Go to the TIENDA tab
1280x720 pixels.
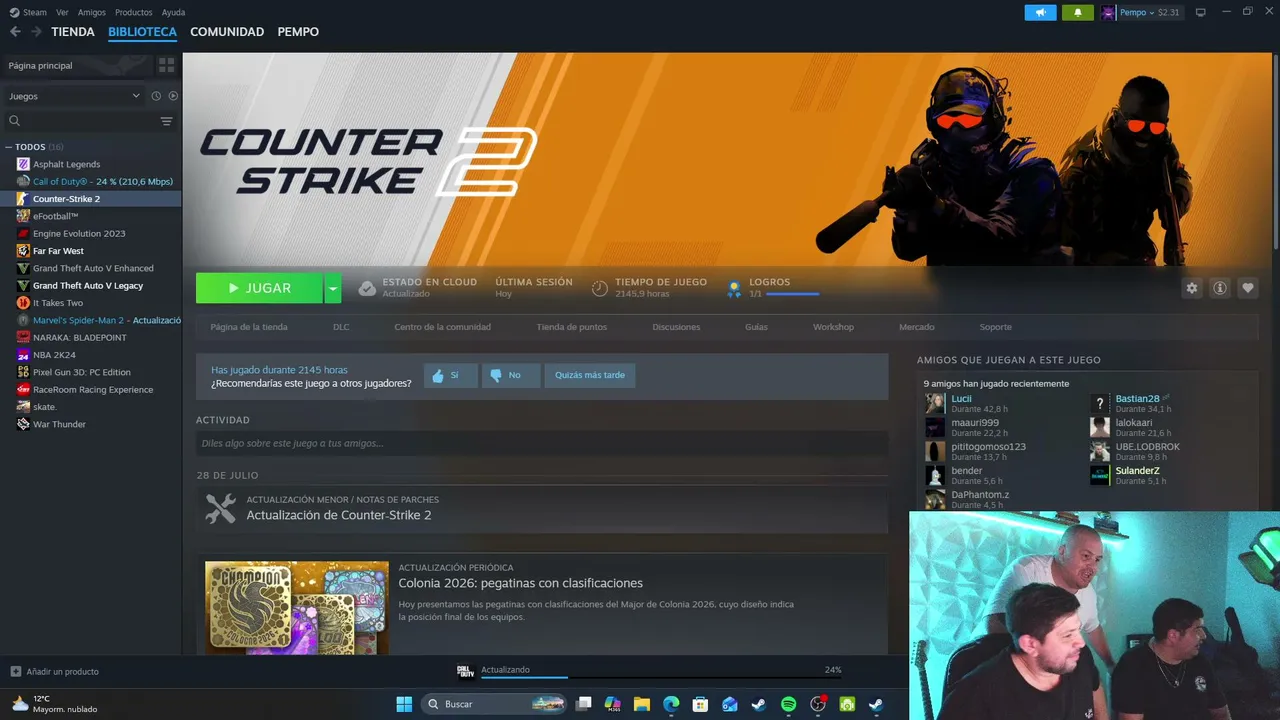(x=73, y=32)
